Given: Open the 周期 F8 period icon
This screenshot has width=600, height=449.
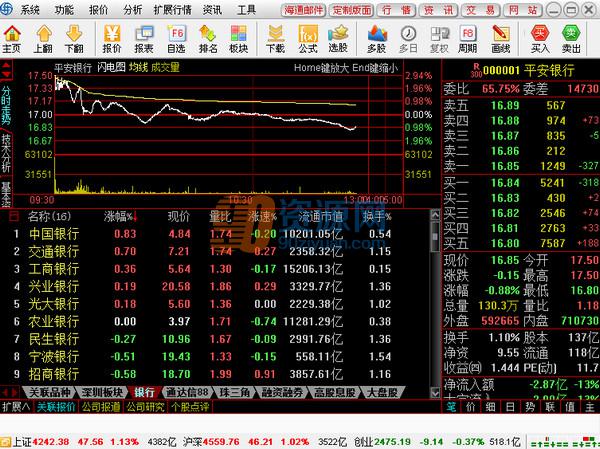Looking at the screenshot, I should (x=468, y=39).
